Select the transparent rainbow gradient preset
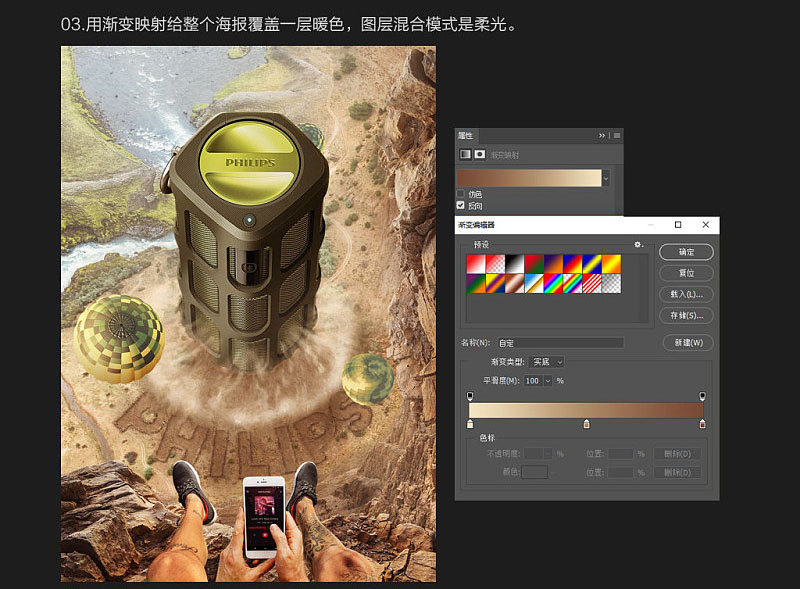 coord(572,283)
